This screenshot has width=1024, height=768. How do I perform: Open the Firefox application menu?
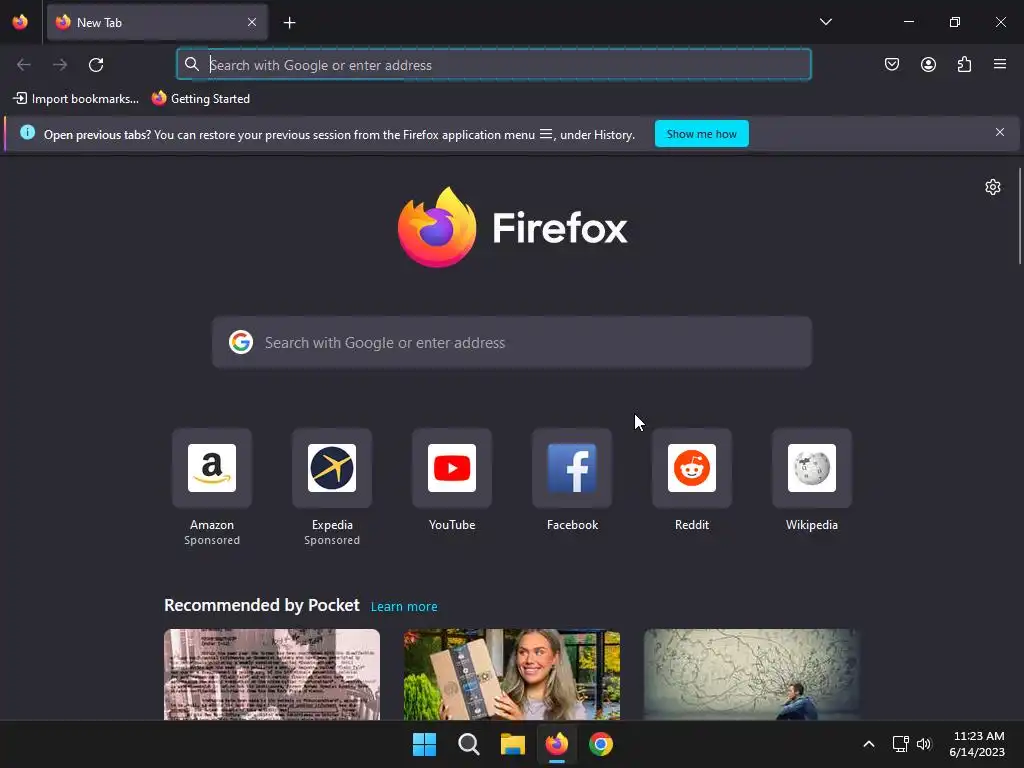click(1000, 64)
